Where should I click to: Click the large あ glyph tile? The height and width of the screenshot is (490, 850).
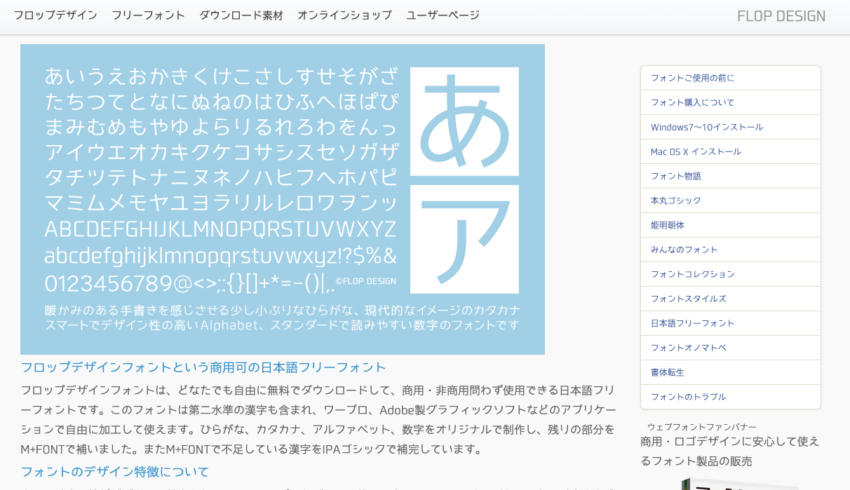click(465, 121)
